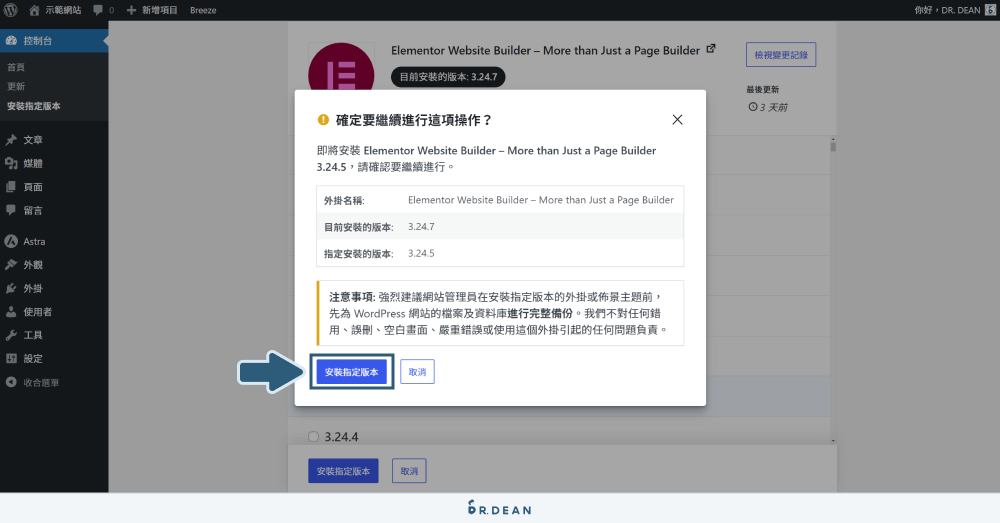Click the Elementor Website Builder page title
The image size is (1000, 523).
click(x=545, y=50)
